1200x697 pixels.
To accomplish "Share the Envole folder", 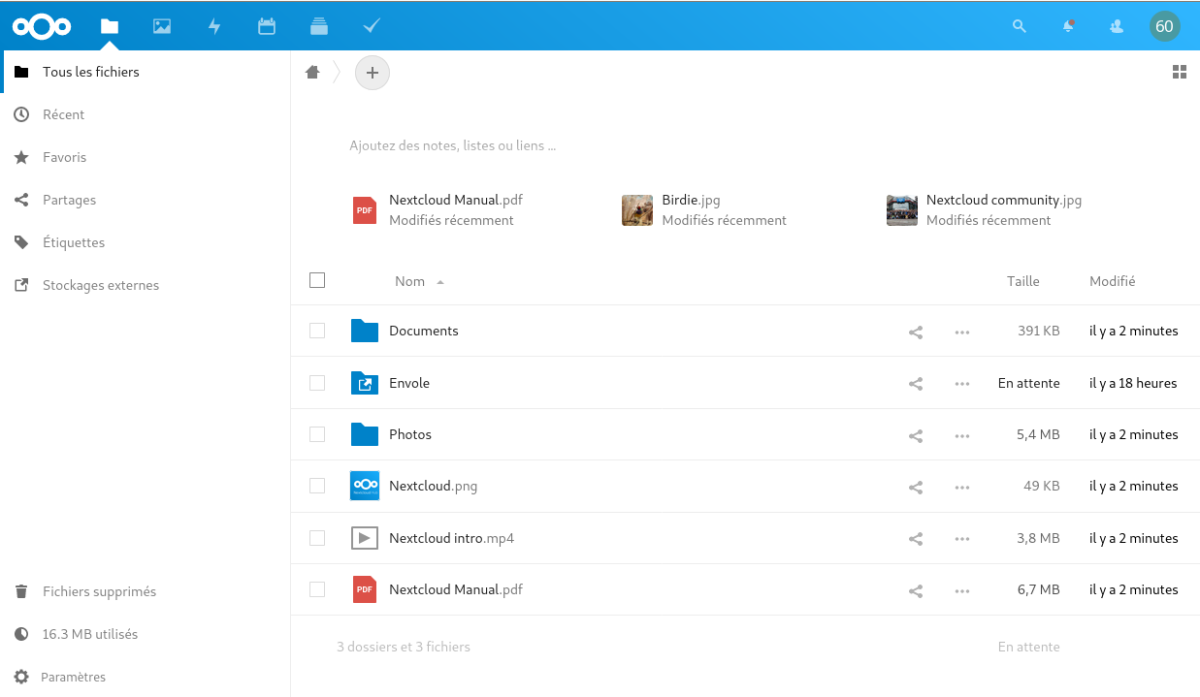I will coord(915,383).
